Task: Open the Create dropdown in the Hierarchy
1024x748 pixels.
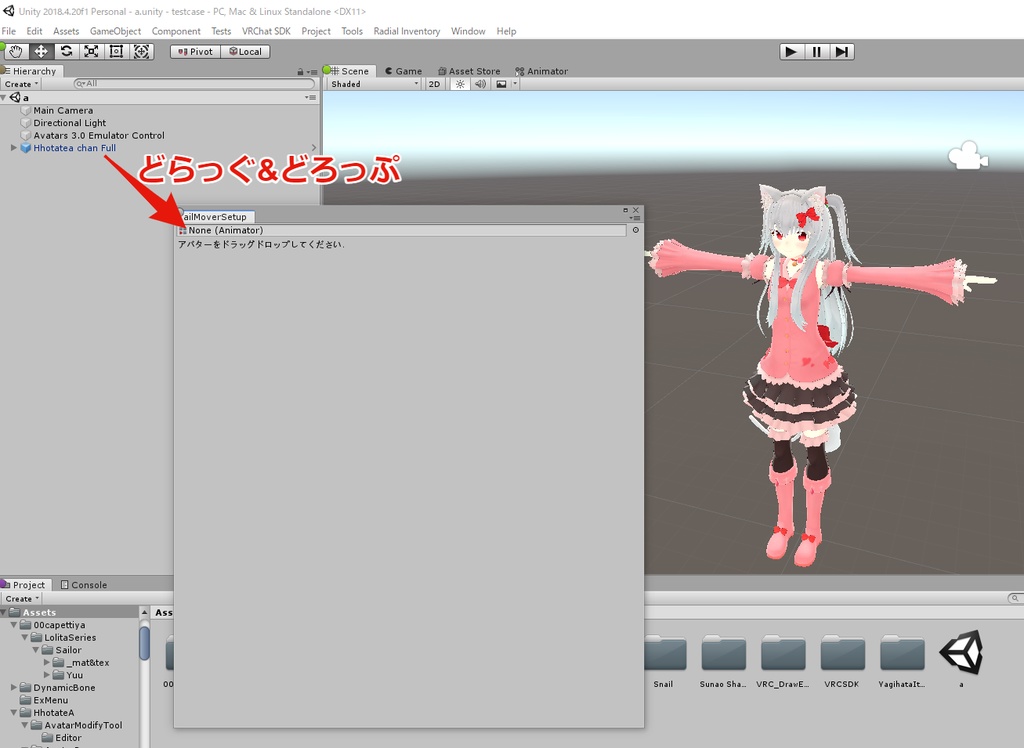Action: click(x=20, y=83)
